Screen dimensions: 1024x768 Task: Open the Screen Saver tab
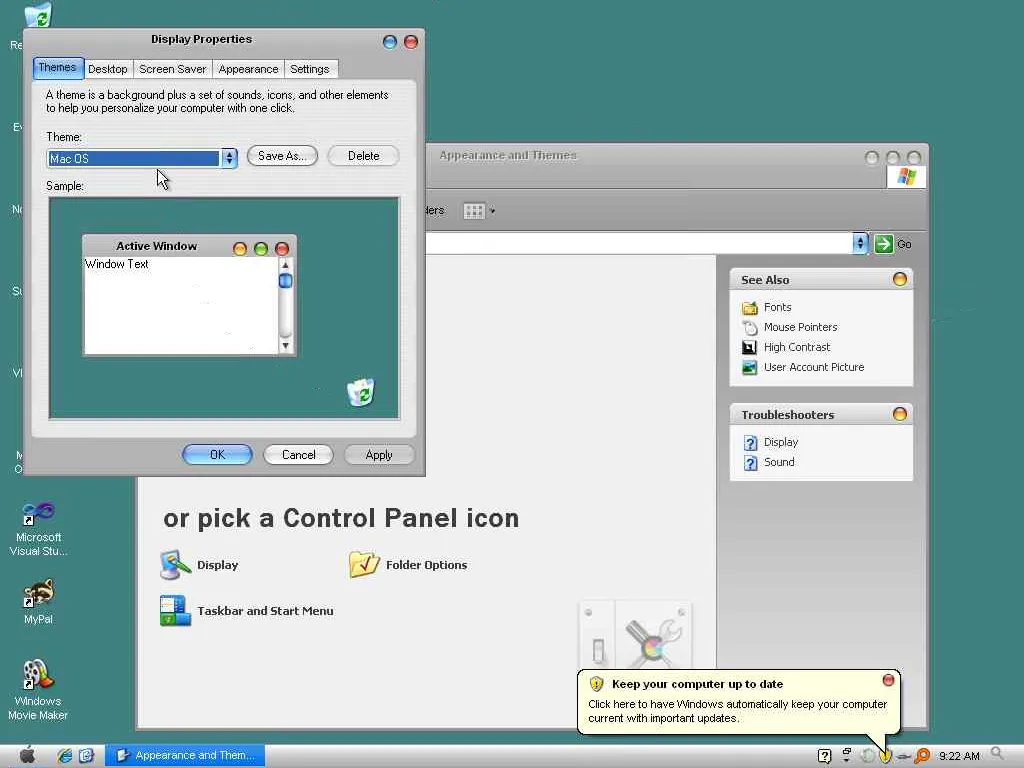[x=172, y=69]
